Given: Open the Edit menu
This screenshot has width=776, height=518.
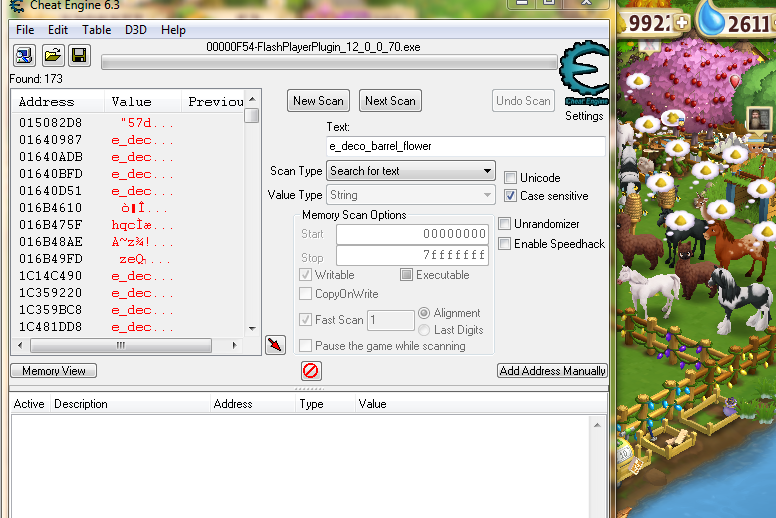Looking at the screenshot, I should (x=58, y=30).
